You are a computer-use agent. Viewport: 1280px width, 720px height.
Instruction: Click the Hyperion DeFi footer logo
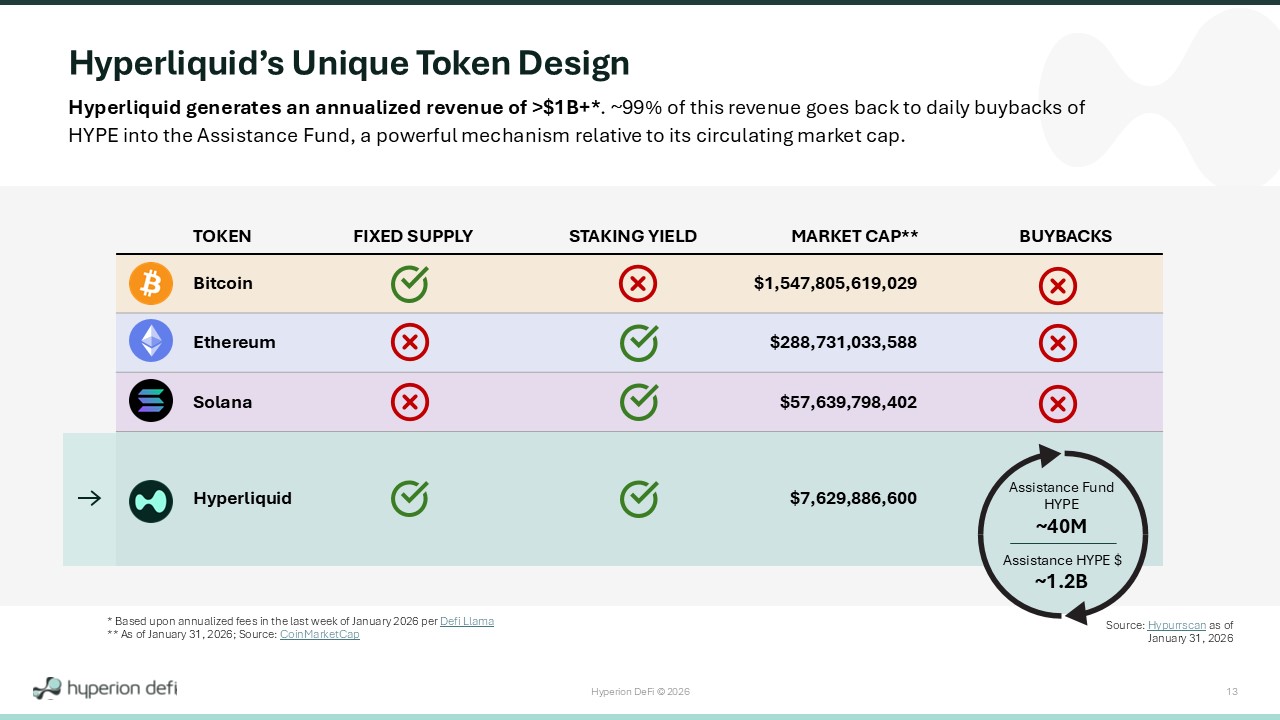(x=105, y=688)
